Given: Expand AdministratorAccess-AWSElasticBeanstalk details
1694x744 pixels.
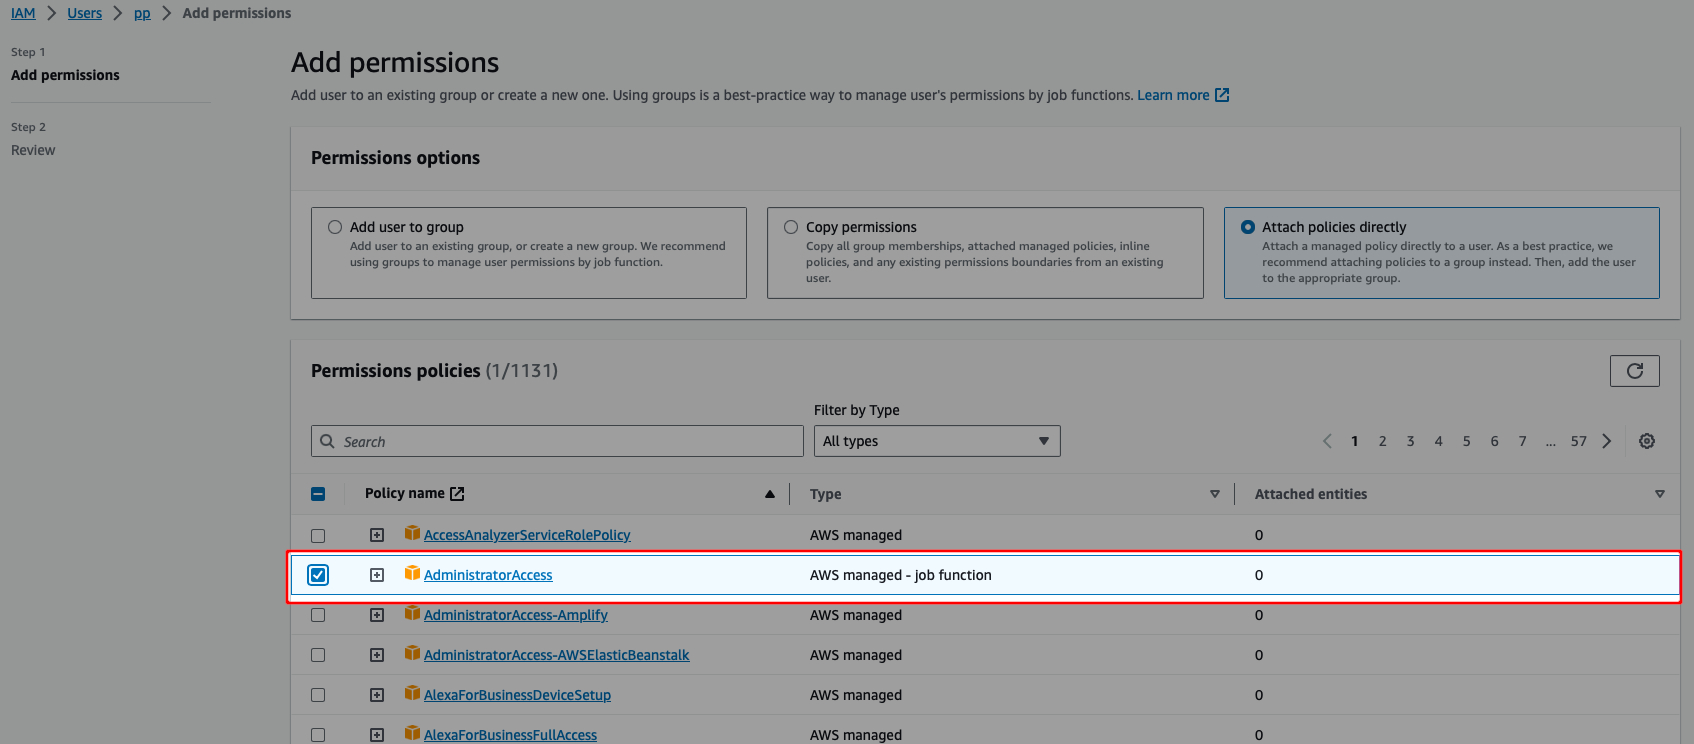Looking at the screenshot, I should 377,655.
